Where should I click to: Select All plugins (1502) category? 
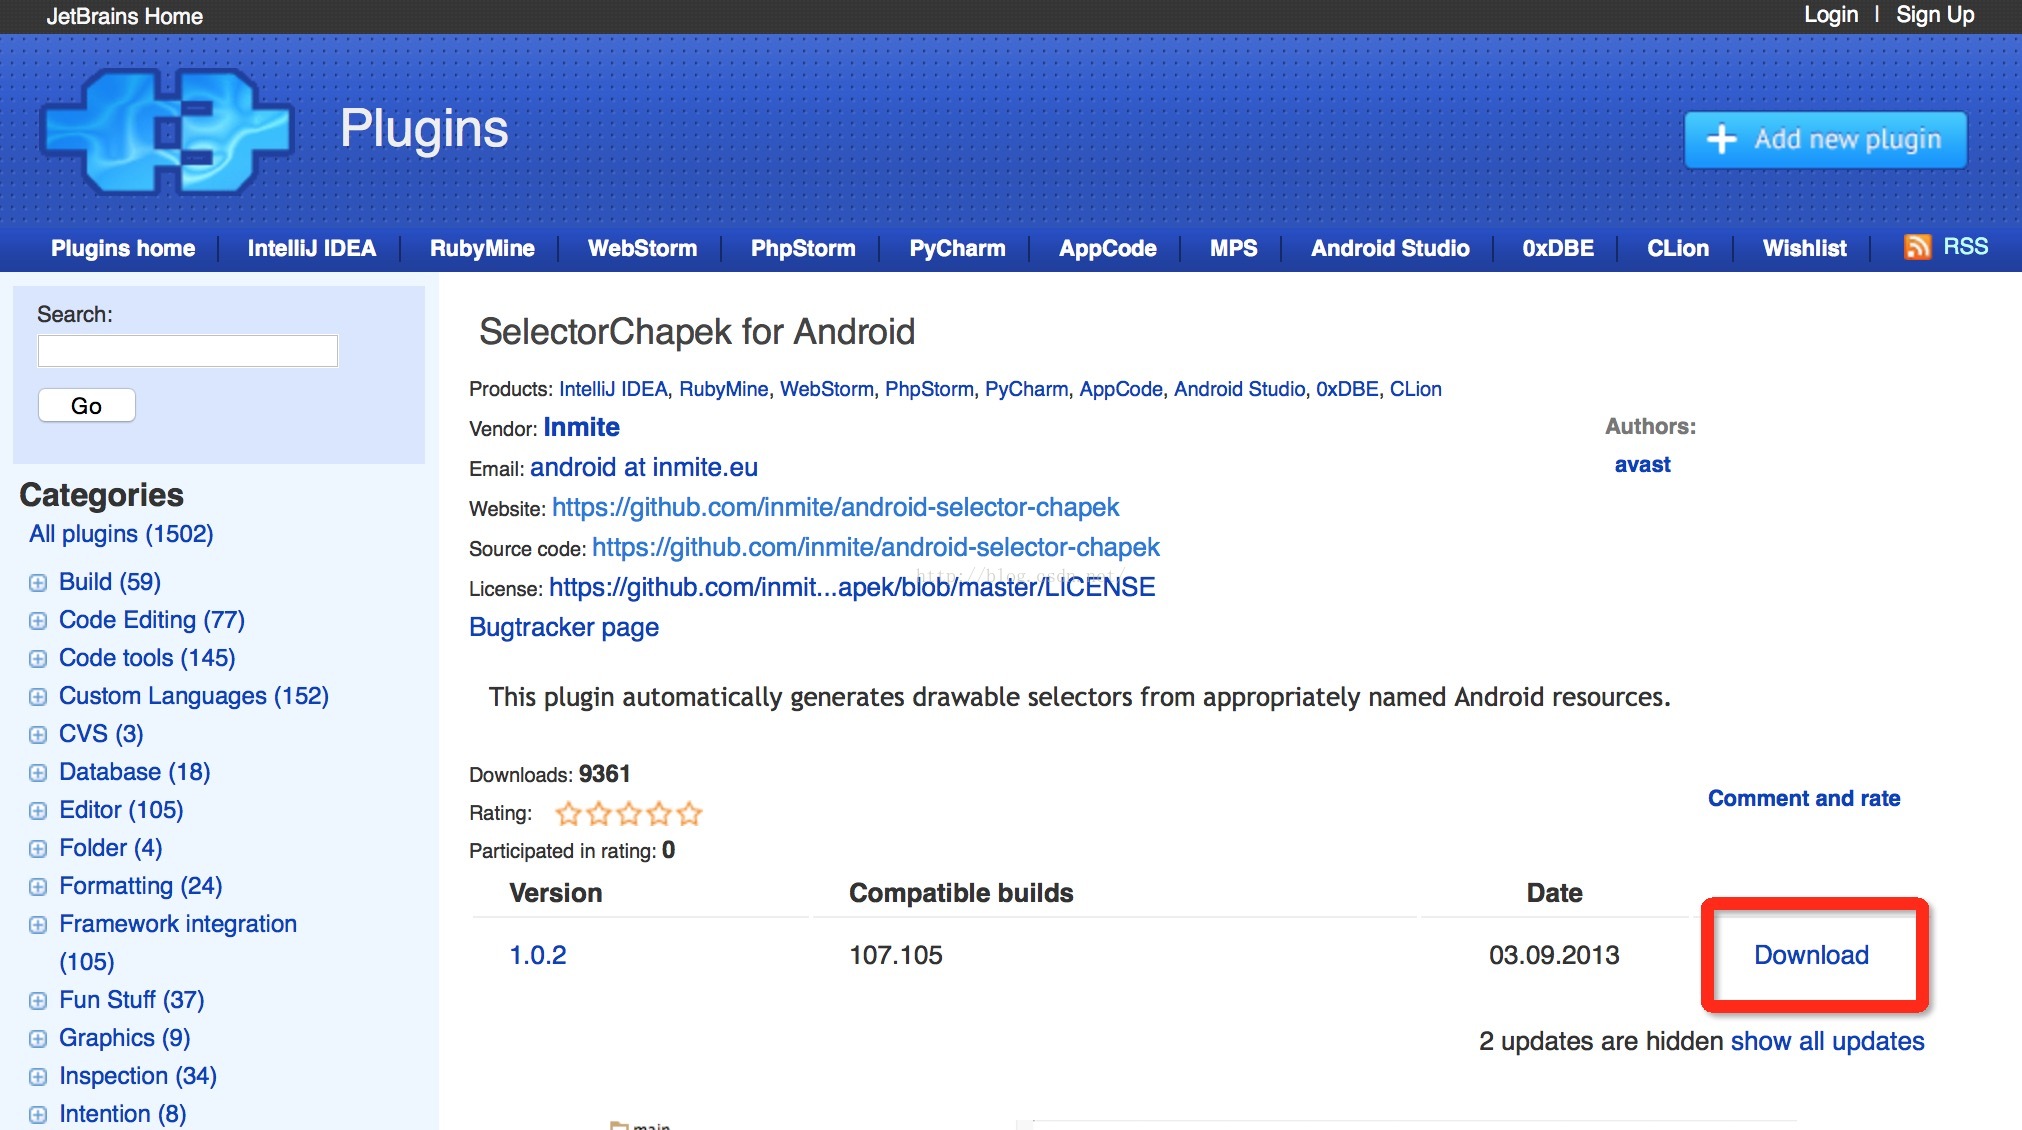[x=121, y=534]
